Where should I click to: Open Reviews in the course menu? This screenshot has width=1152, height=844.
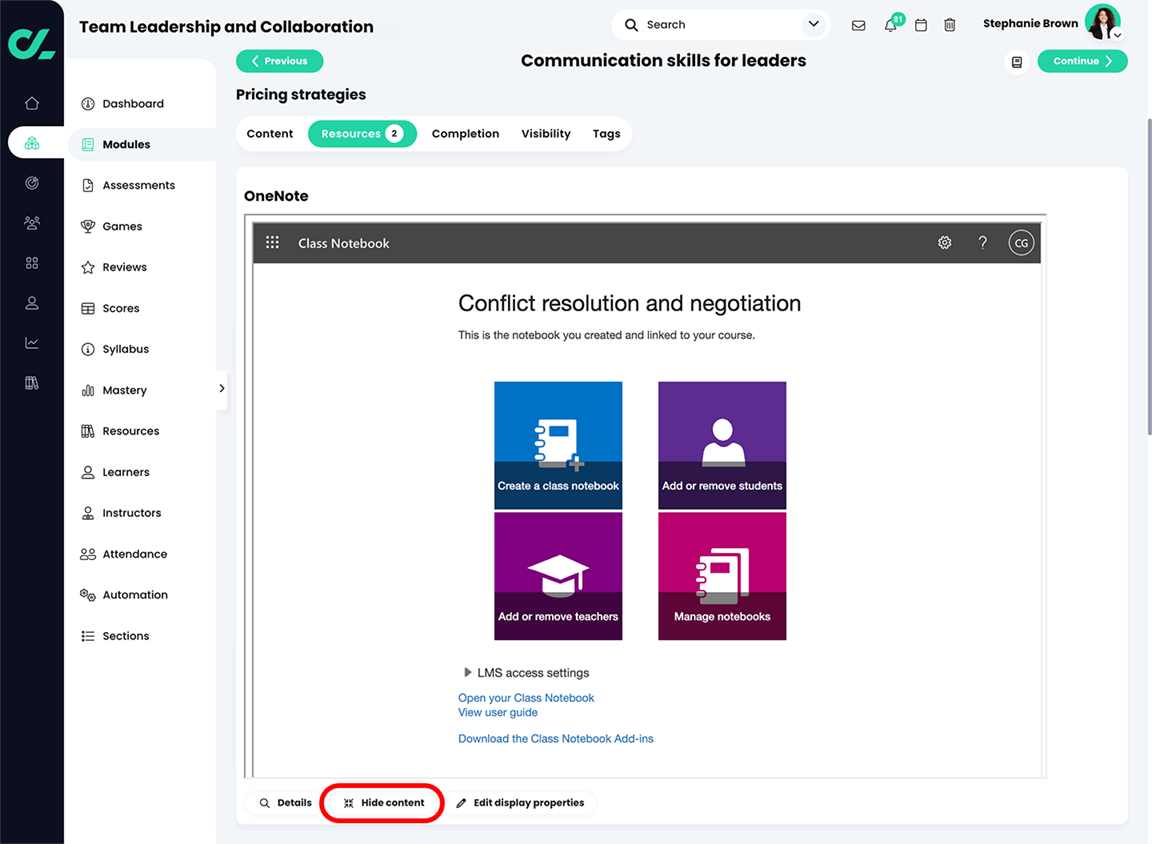(x=142, y=267)
